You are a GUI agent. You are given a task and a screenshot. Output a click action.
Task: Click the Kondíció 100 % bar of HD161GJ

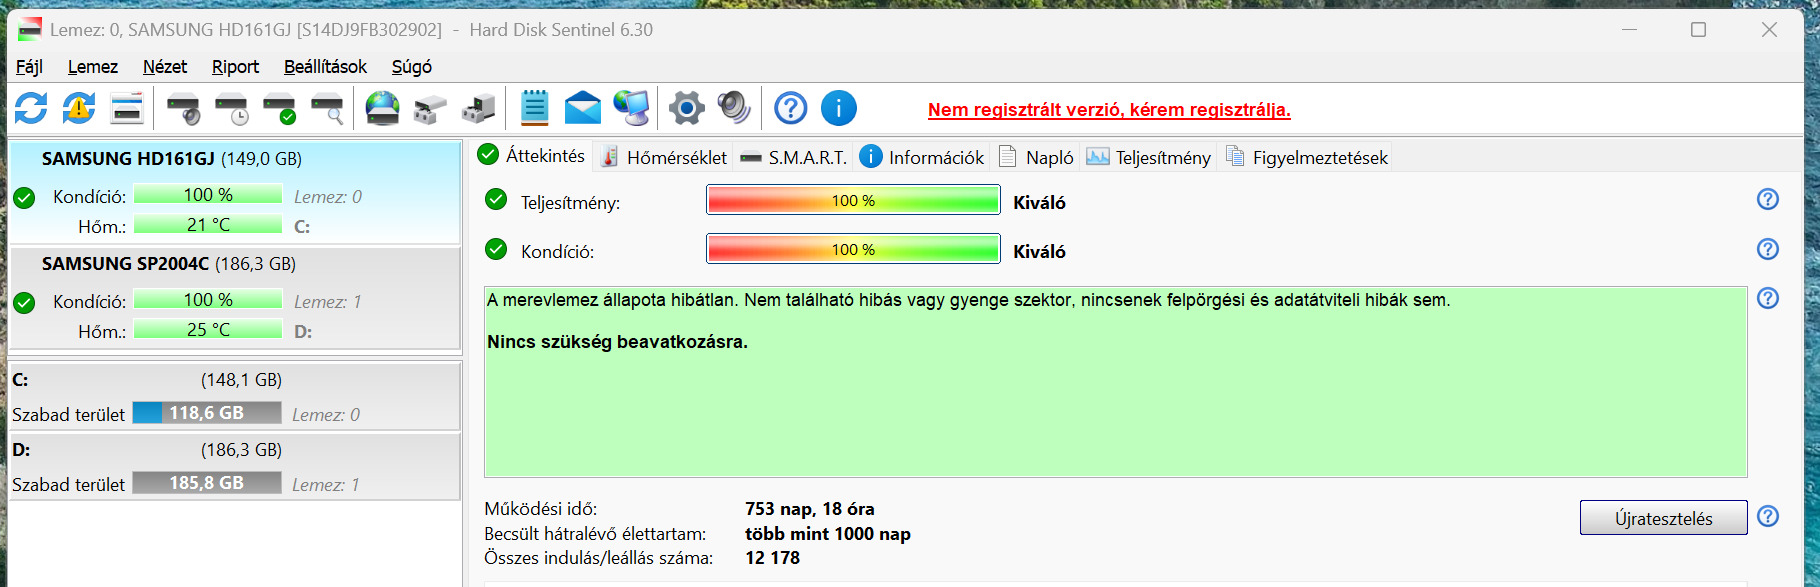pyautogui.click(x=208, y=195)
